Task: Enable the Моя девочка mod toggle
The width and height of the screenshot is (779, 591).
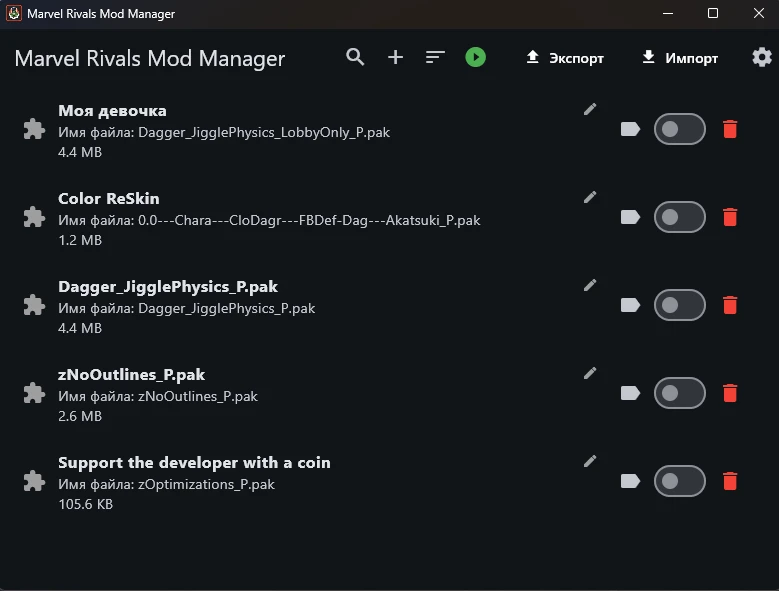Action: coord(679,129)
